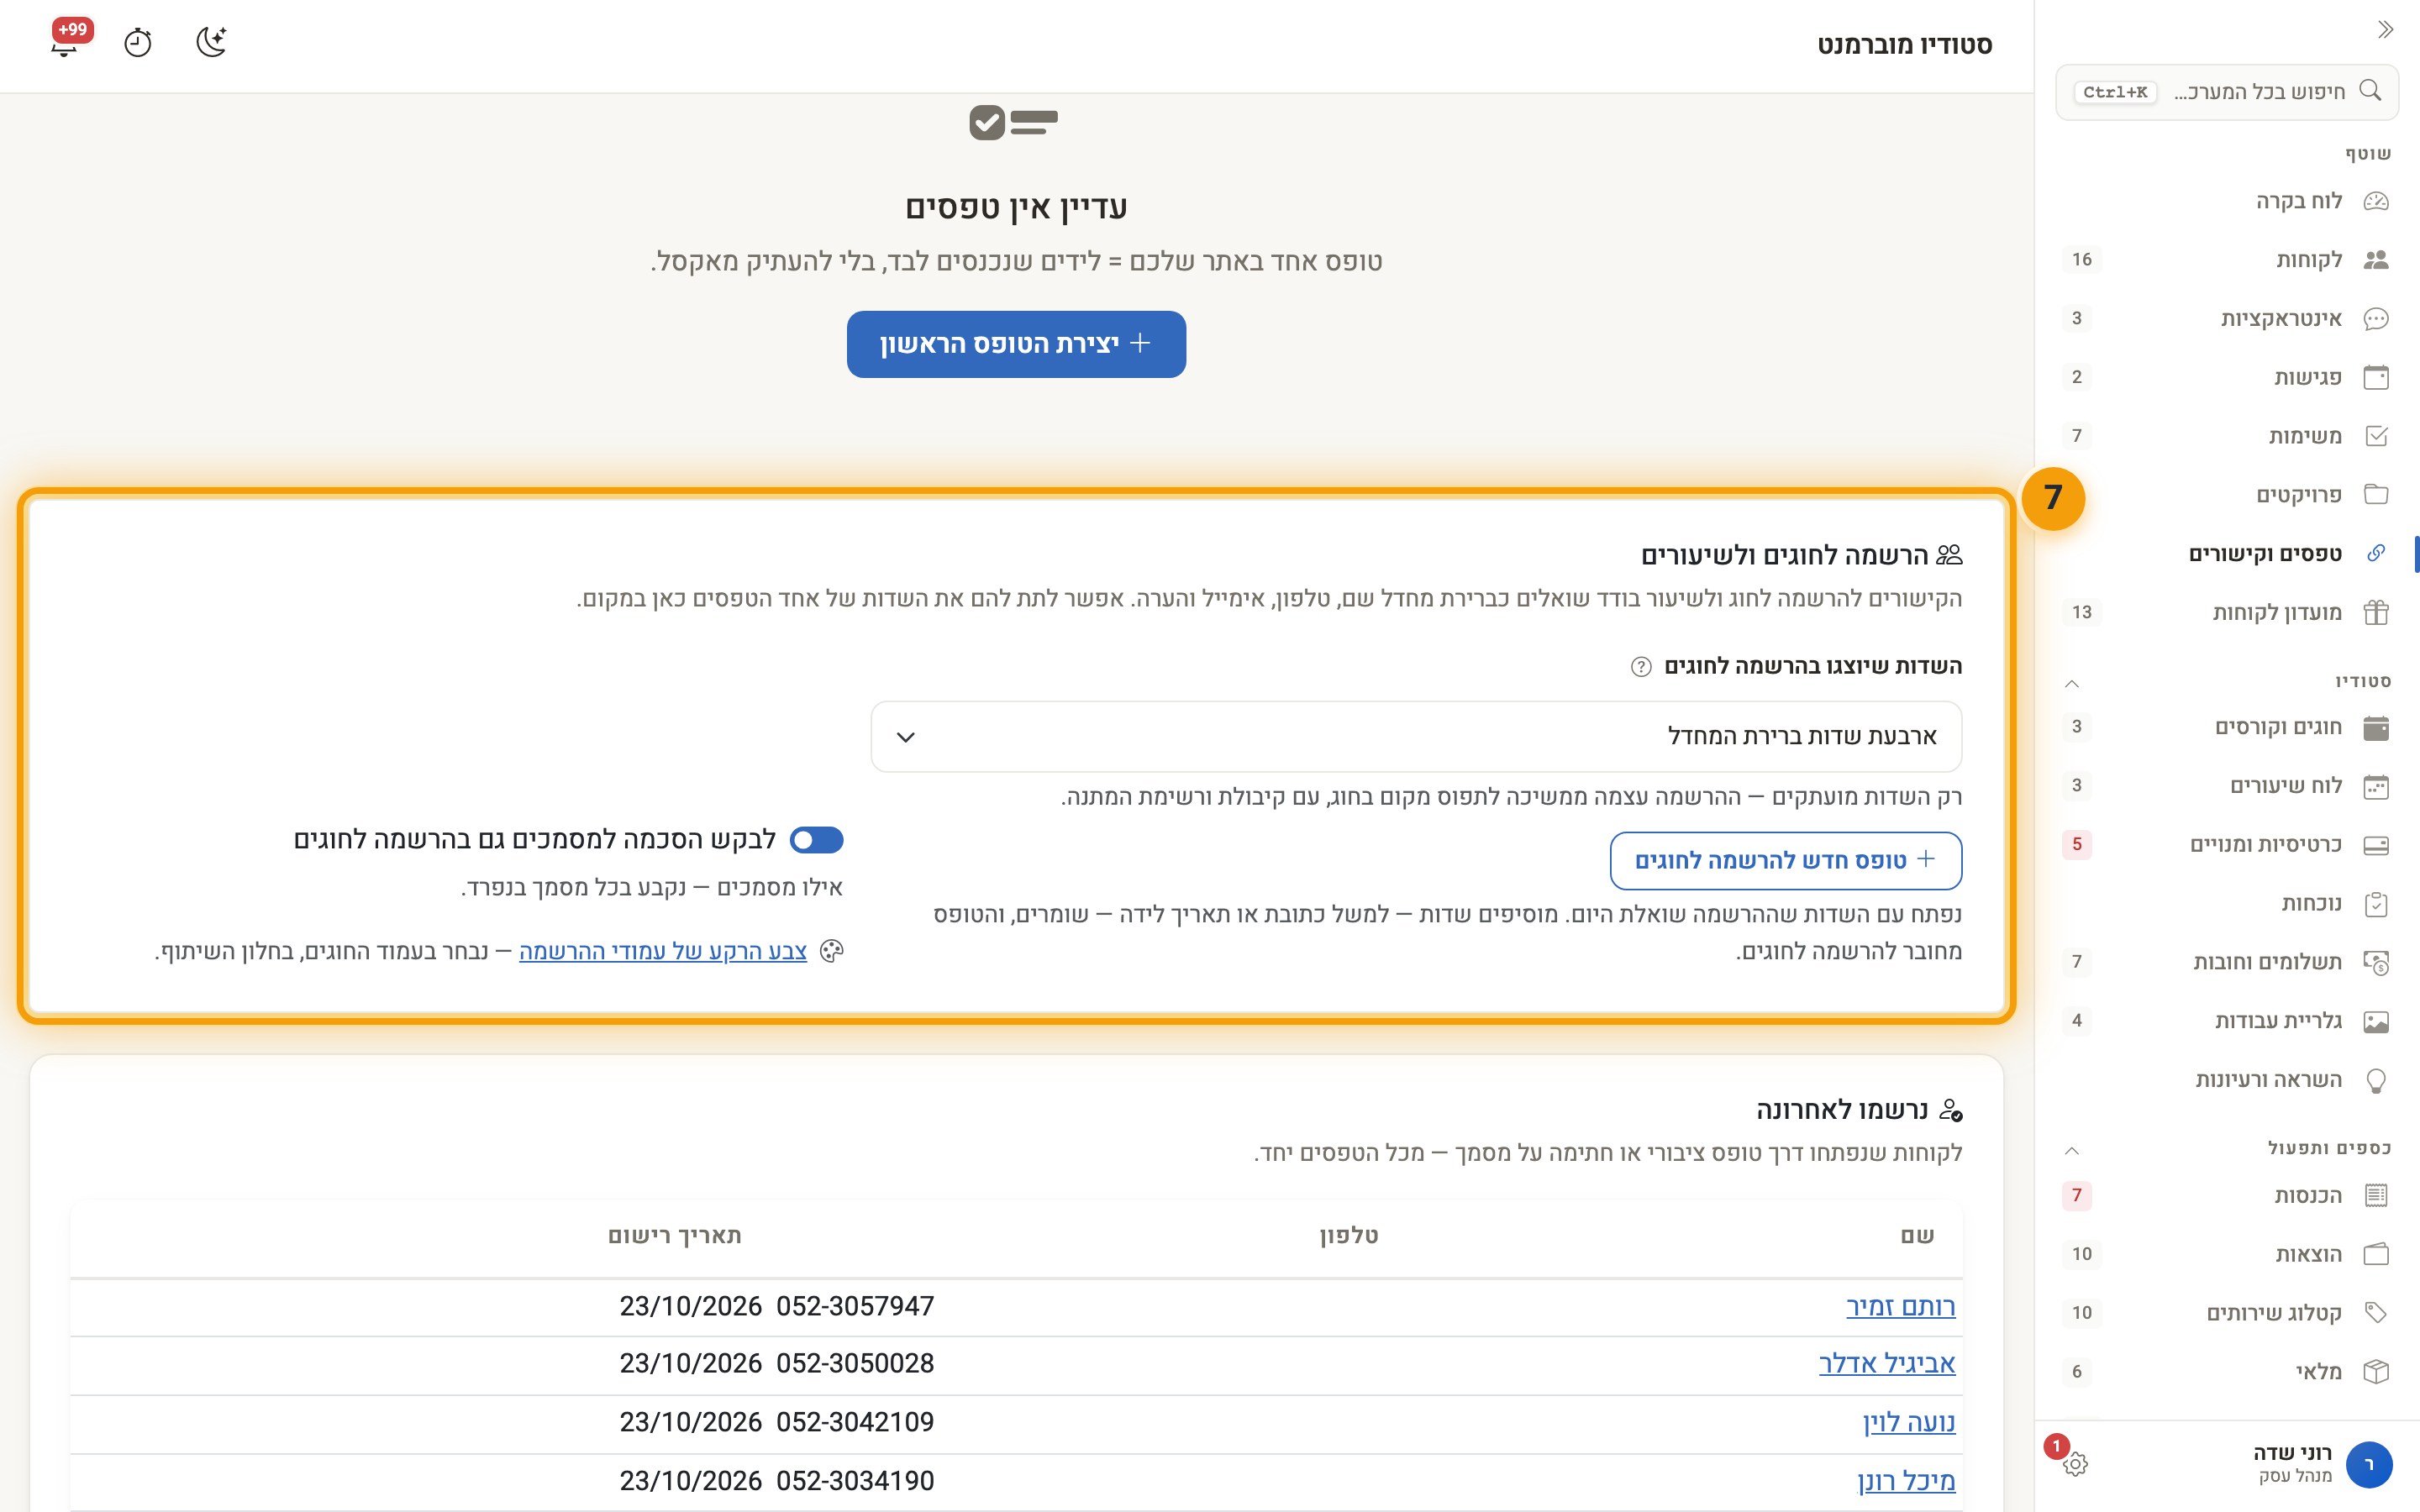Open notifications bell with 99+ badge
Image resolution: width=2420 pixels, height=1512 pixels.
[x=65, y=42]
